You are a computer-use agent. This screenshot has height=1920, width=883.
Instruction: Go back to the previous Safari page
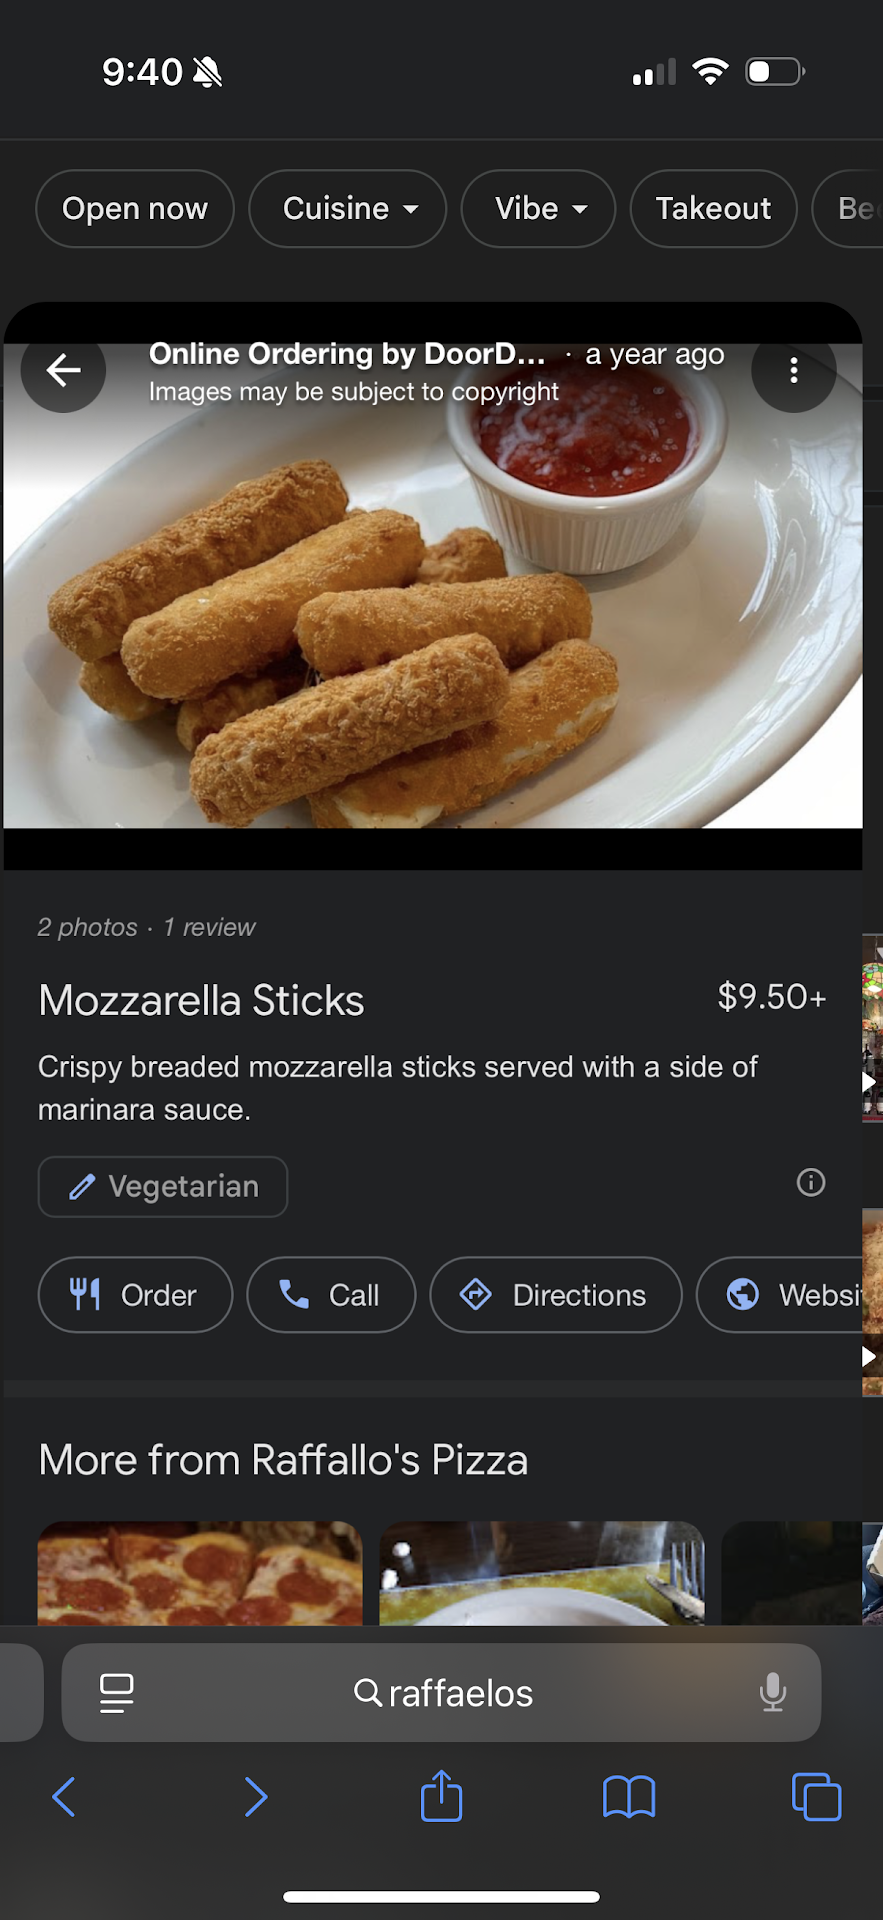(64, 1797)
